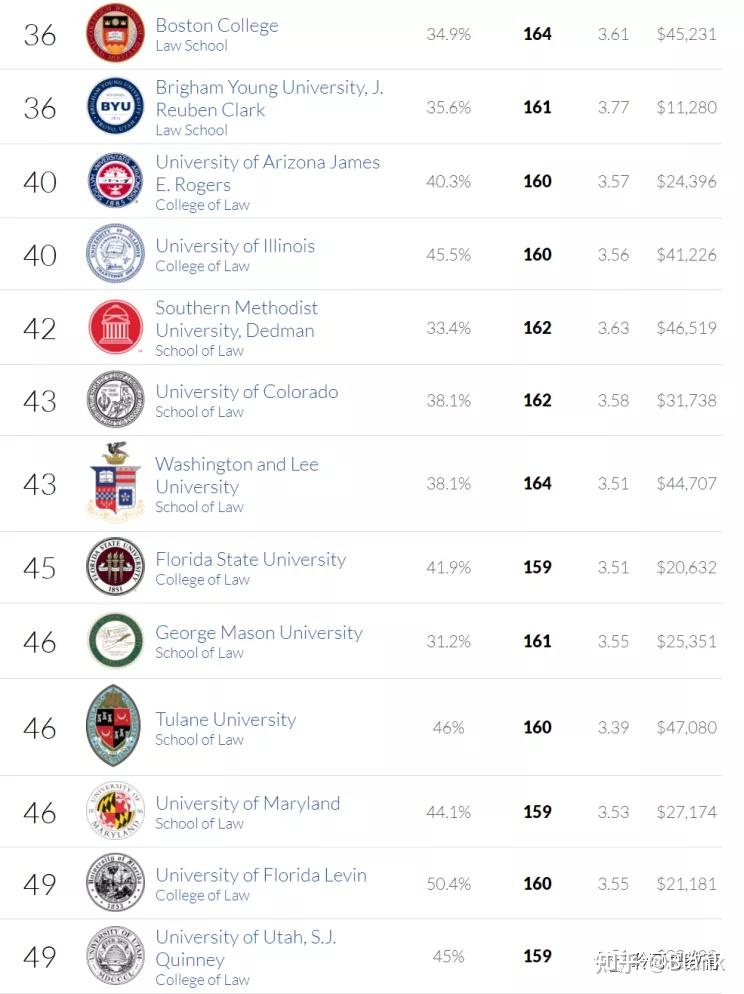Open University of Florida Levin link

(261, 875)
